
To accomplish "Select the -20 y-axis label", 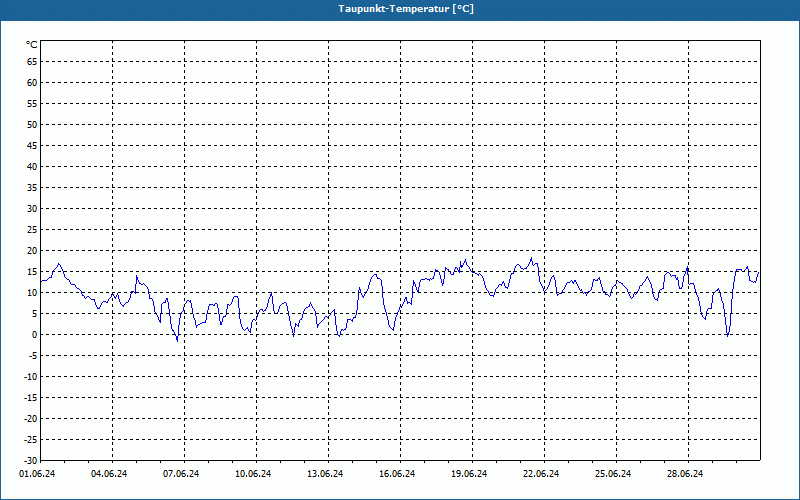I will (31, 418).
